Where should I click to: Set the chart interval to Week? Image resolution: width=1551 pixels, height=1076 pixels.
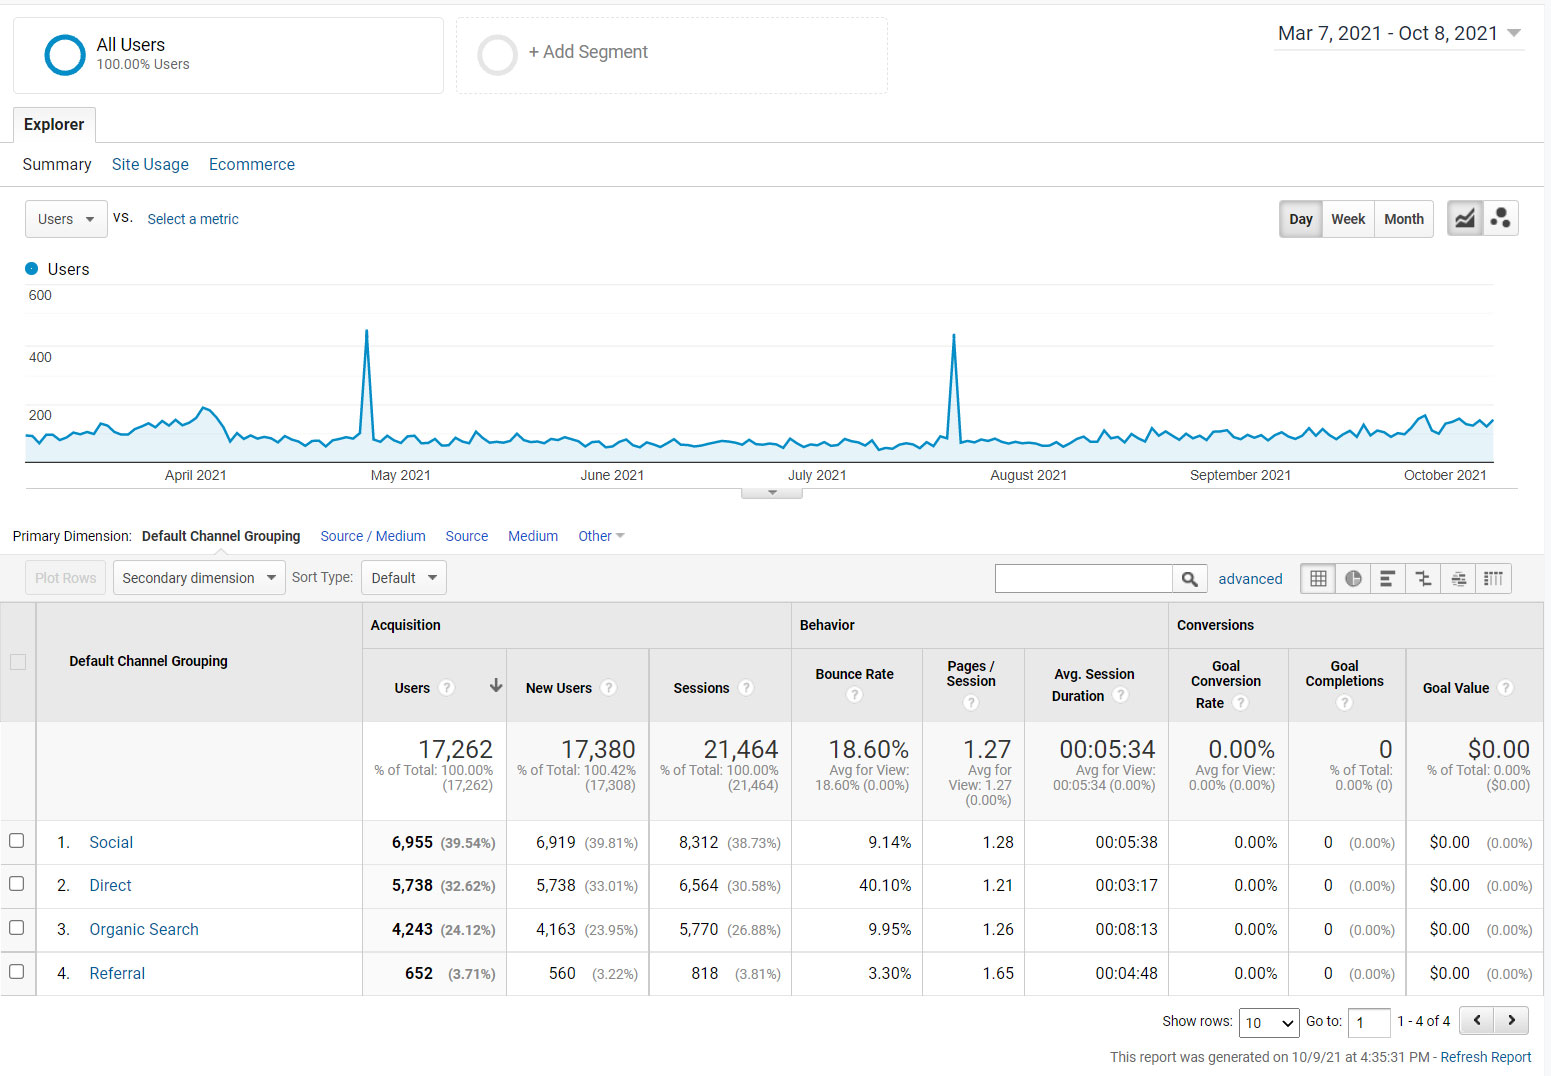pos(1348,219)
